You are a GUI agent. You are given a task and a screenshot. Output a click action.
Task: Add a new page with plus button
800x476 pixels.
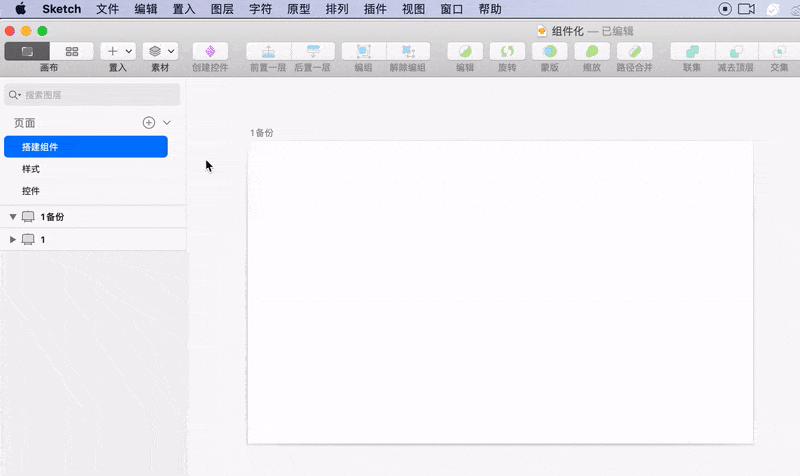149,122
